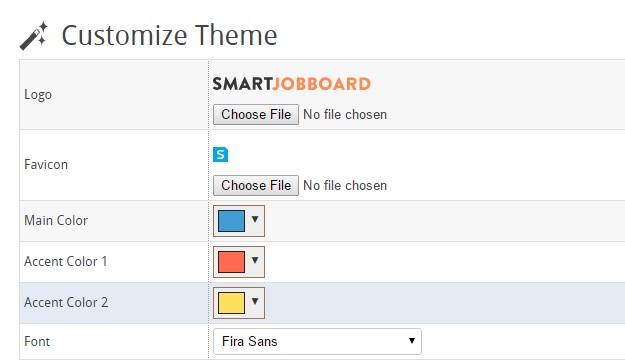Select the Main Color label
Image resolution: width=625 pixels, height=360 pixels.
56,220
